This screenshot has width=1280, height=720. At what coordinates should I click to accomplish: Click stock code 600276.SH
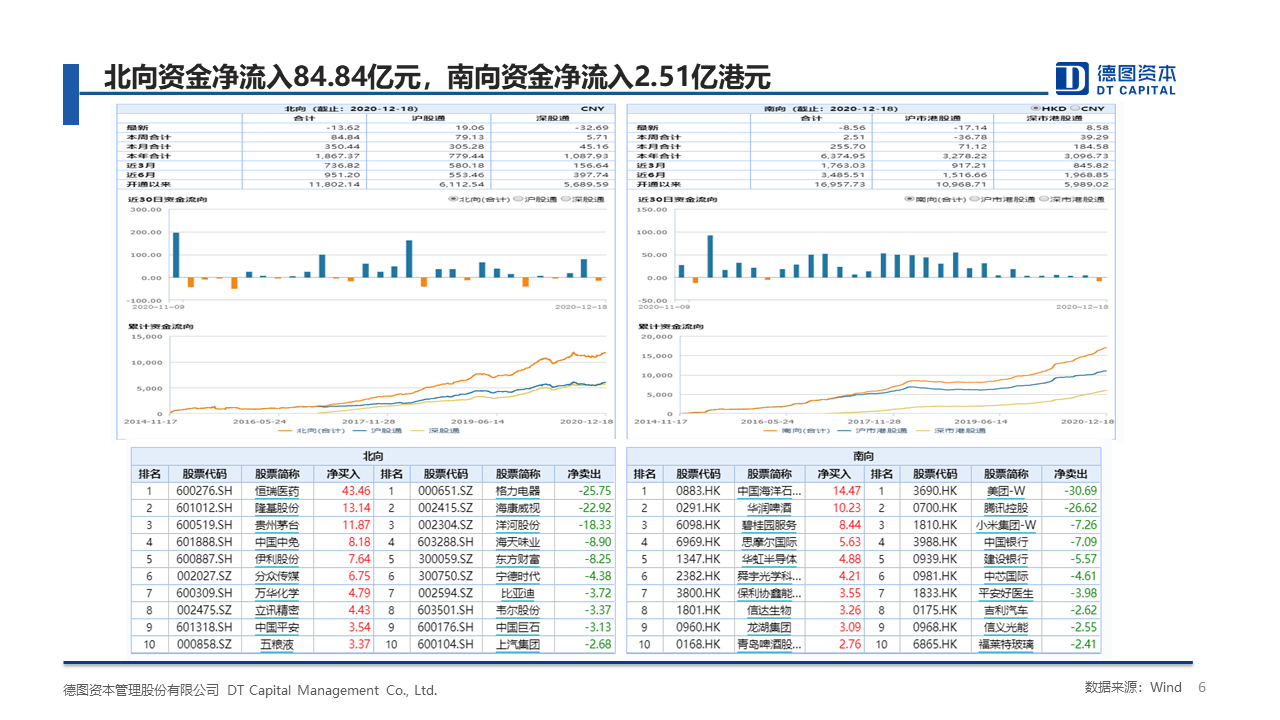click(x=204, y=491)
